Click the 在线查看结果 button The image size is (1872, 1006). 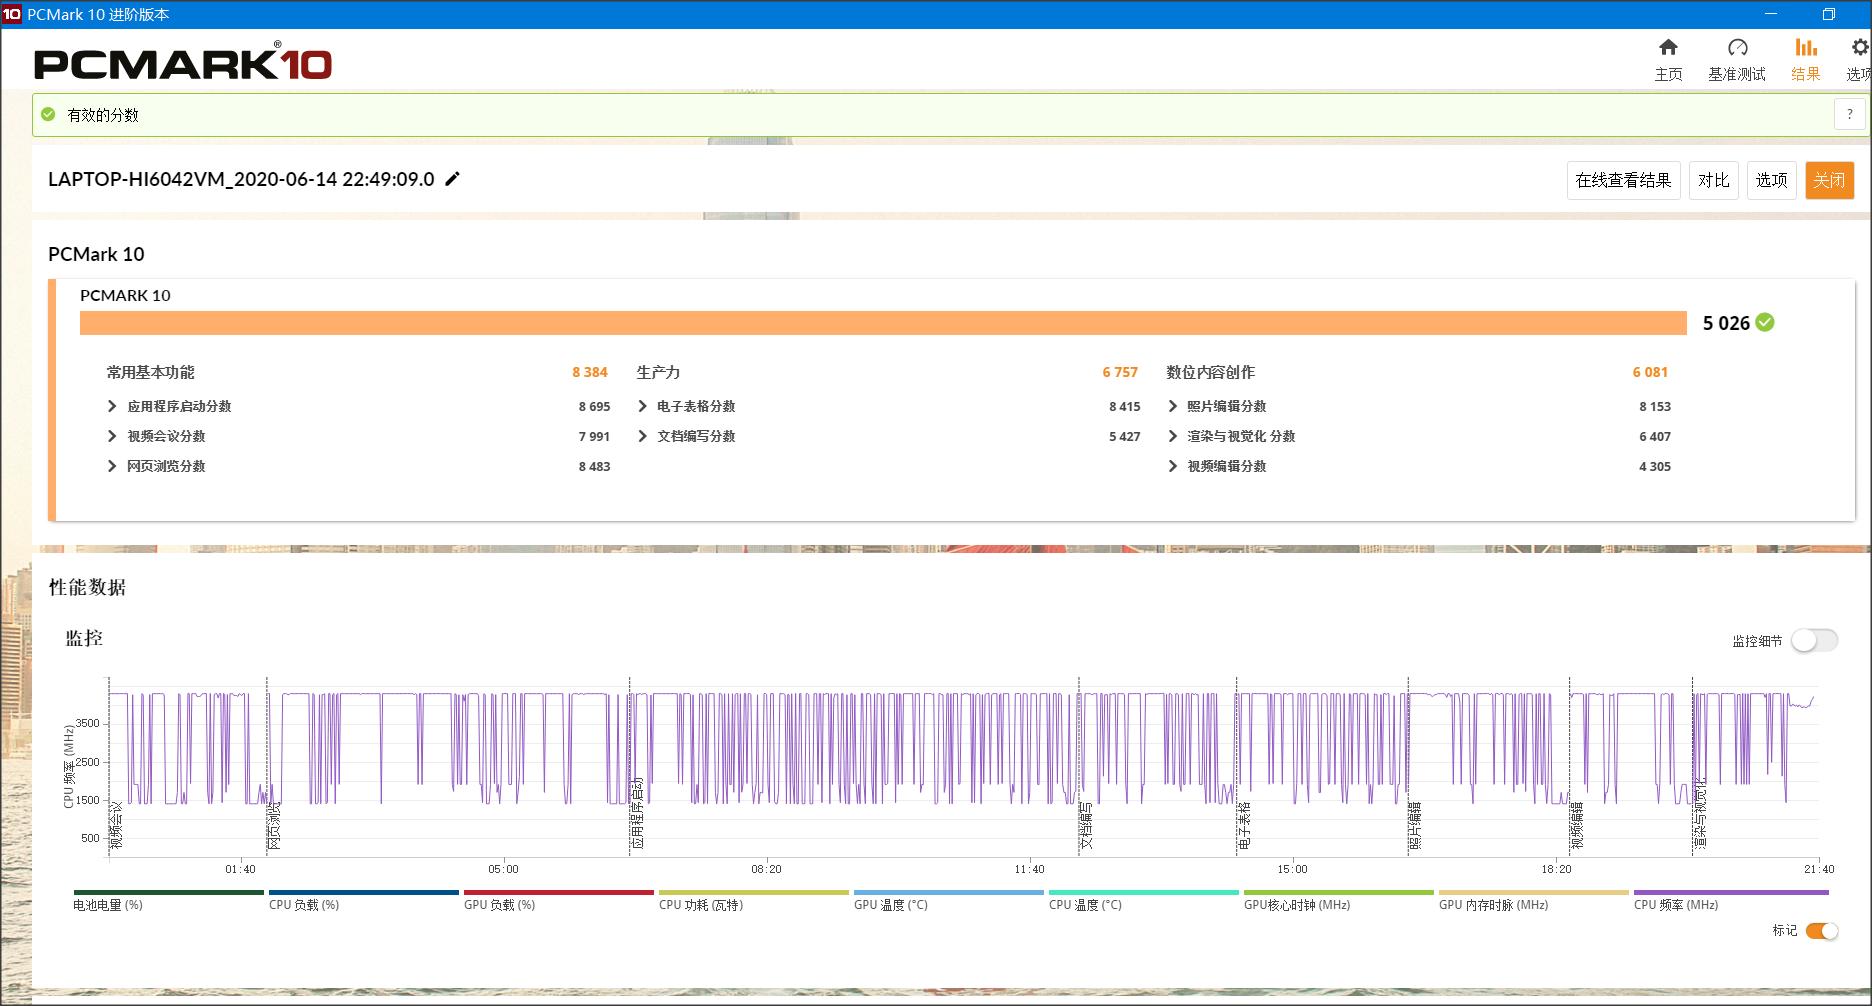(1623, 180)
